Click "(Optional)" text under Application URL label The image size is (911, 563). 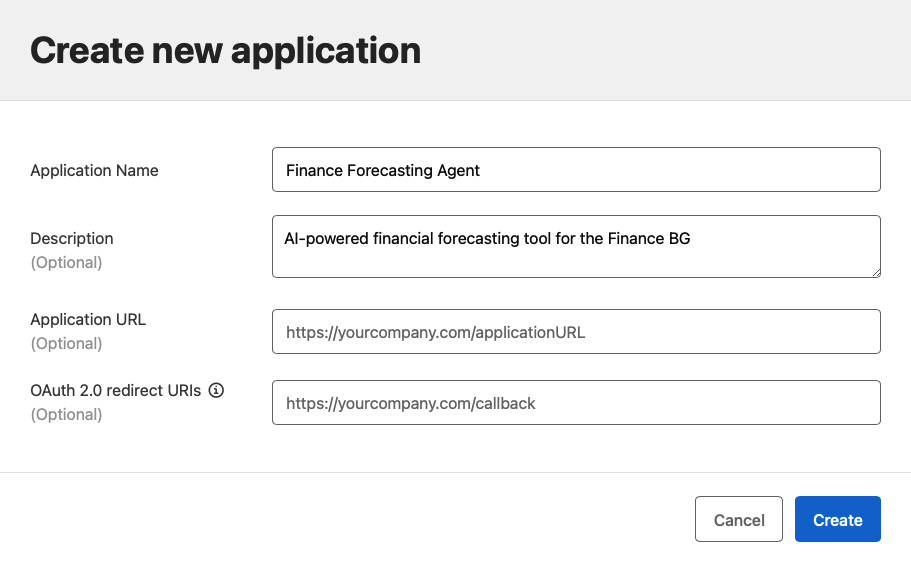click(66, 343)
